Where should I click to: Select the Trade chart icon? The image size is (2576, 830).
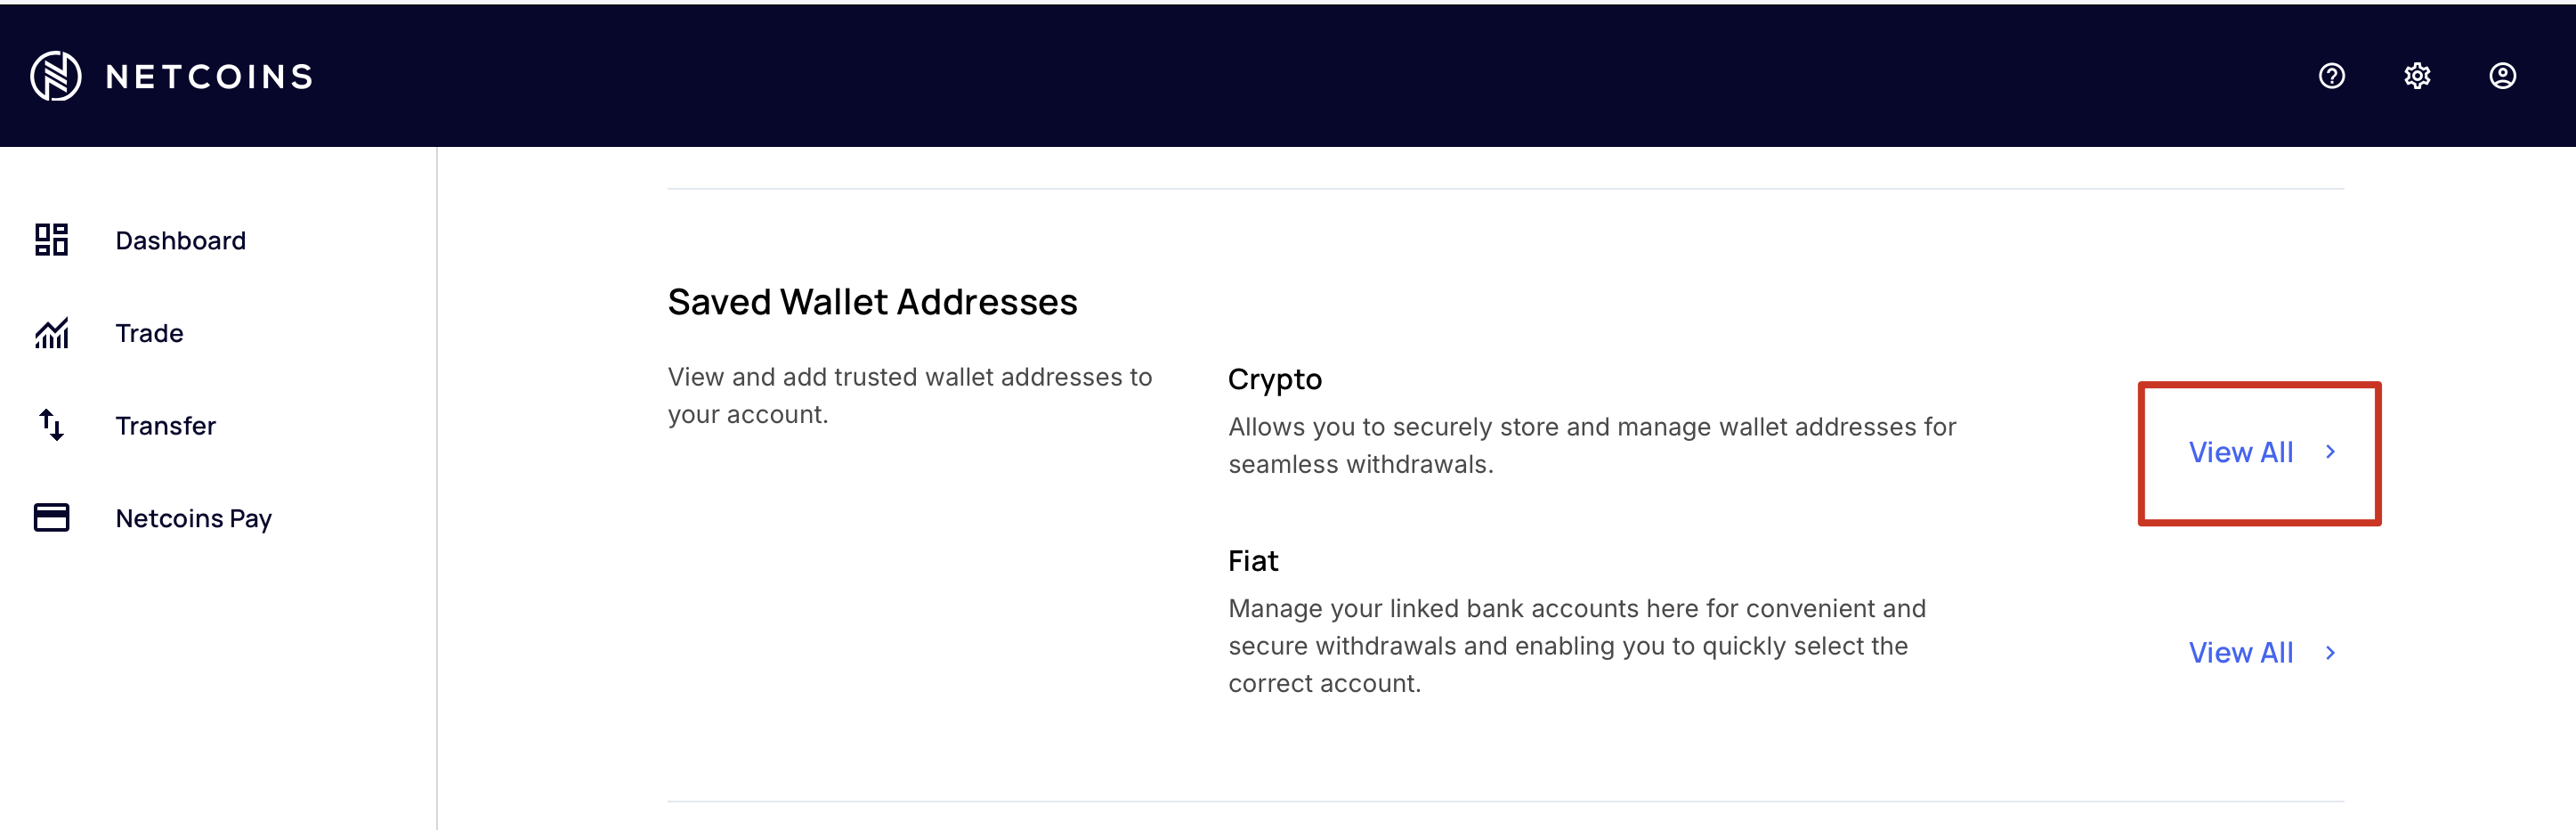pyautogui.click(x=51, y=333)
